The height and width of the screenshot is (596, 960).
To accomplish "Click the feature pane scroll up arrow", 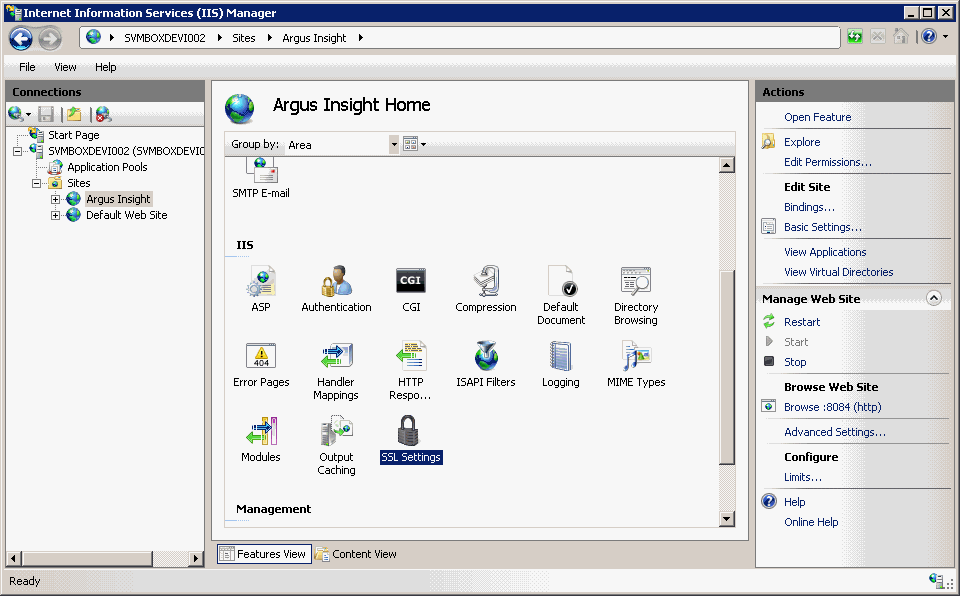I will pos(727,165).
